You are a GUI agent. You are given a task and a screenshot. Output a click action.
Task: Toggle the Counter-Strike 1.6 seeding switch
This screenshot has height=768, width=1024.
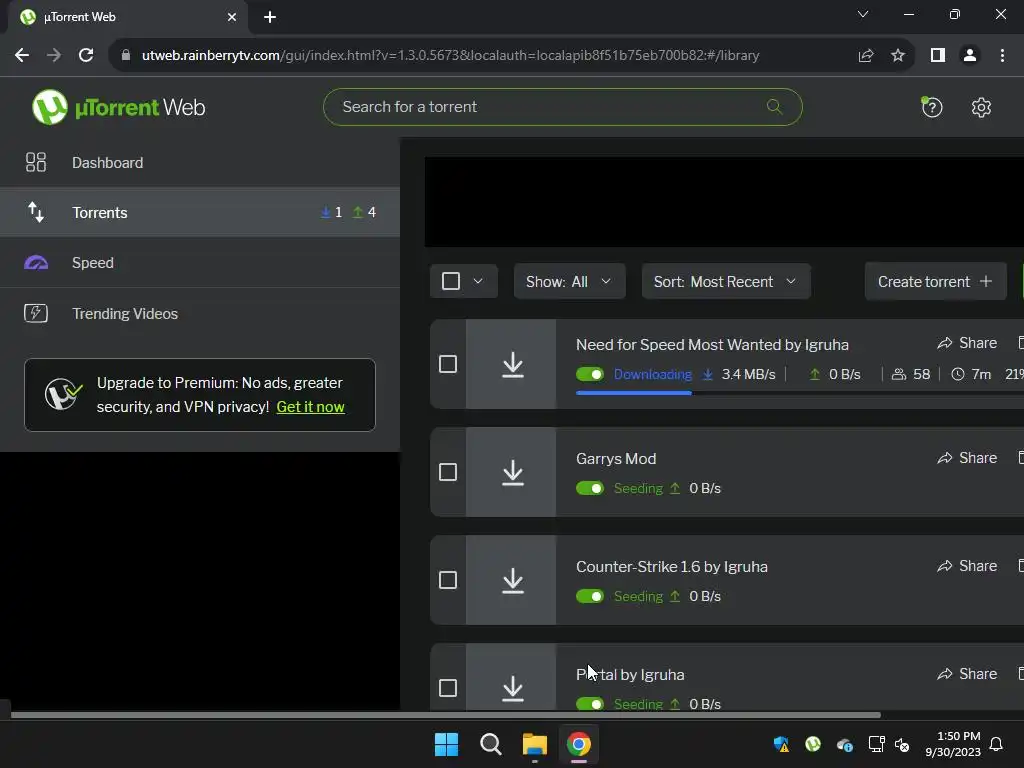(x=590, y=596)
